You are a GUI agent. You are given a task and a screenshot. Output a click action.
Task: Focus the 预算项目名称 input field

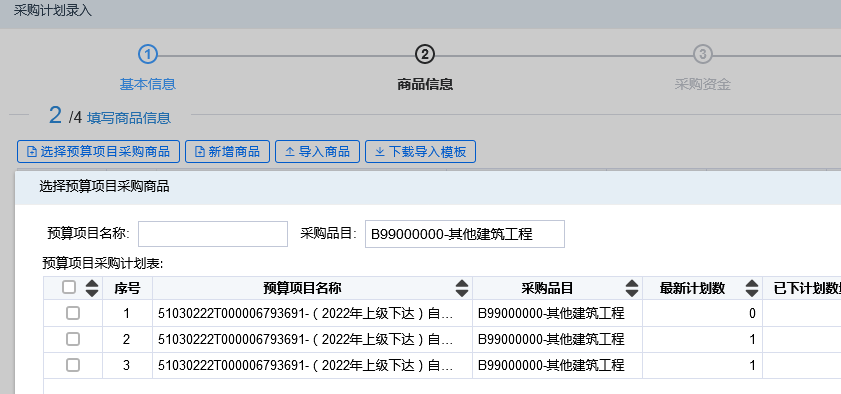tap(213, 234)
